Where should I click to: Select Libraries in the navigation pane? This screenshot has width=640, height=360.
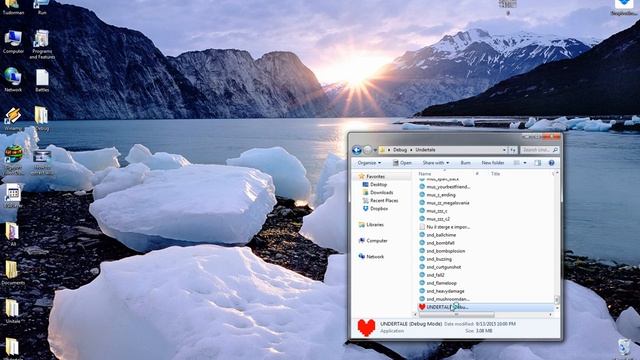click(375, 225)
